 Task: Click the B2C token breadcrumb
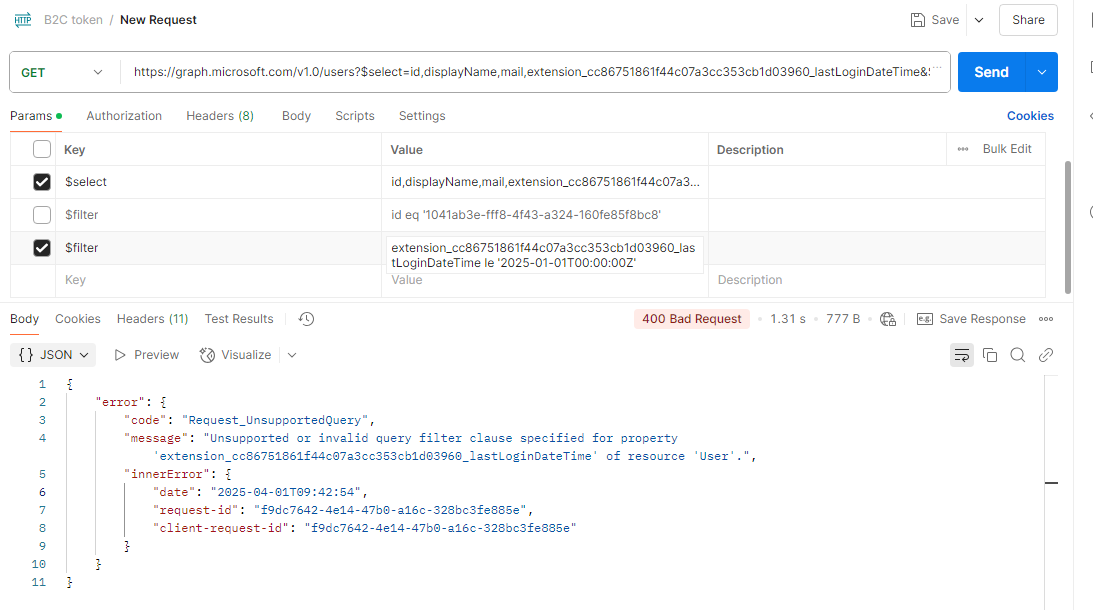coord(73,20)
